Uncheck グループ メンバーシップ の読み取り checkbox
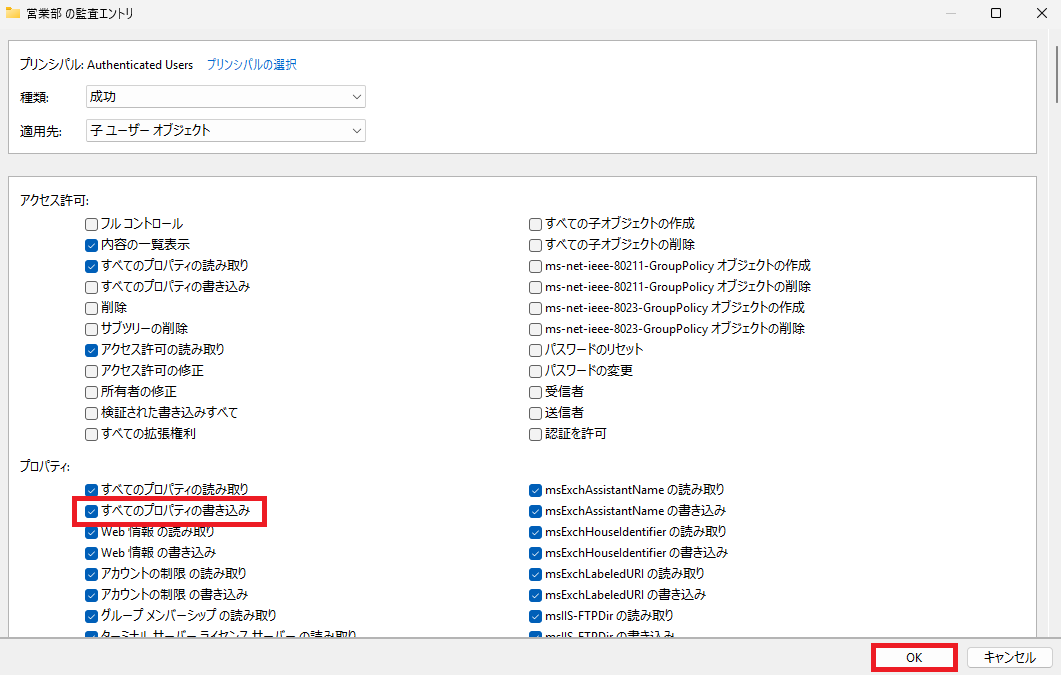This screenshot has width=1061, height=675. point(91,615)
